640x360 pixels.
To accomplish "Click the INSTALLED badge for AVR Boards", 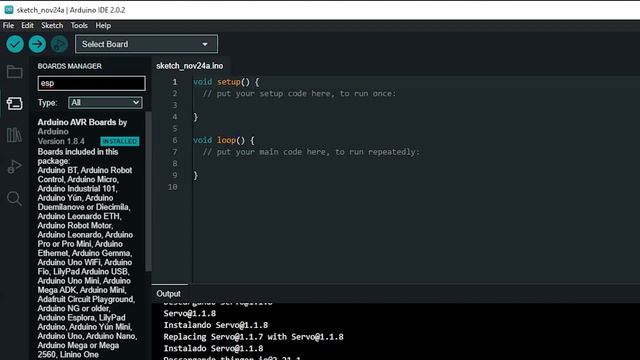I will [120, 141].
